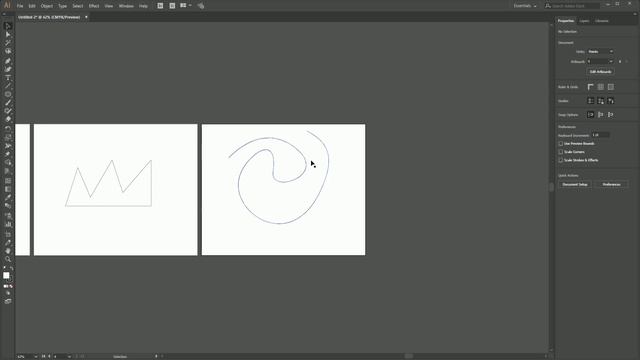Select the Zoom magnifier tool
This screenshot has height=360, width=640.
click(8, 259)
